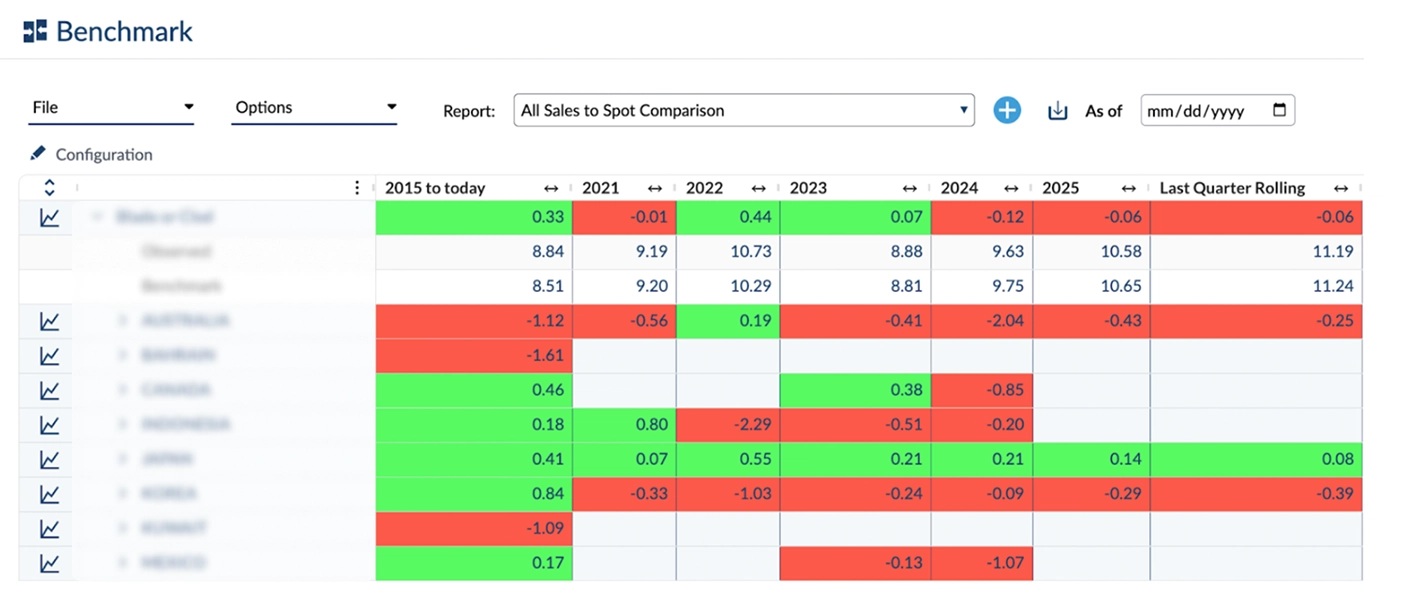Open the three-dot menu in table header

click(x=357, y=187)
